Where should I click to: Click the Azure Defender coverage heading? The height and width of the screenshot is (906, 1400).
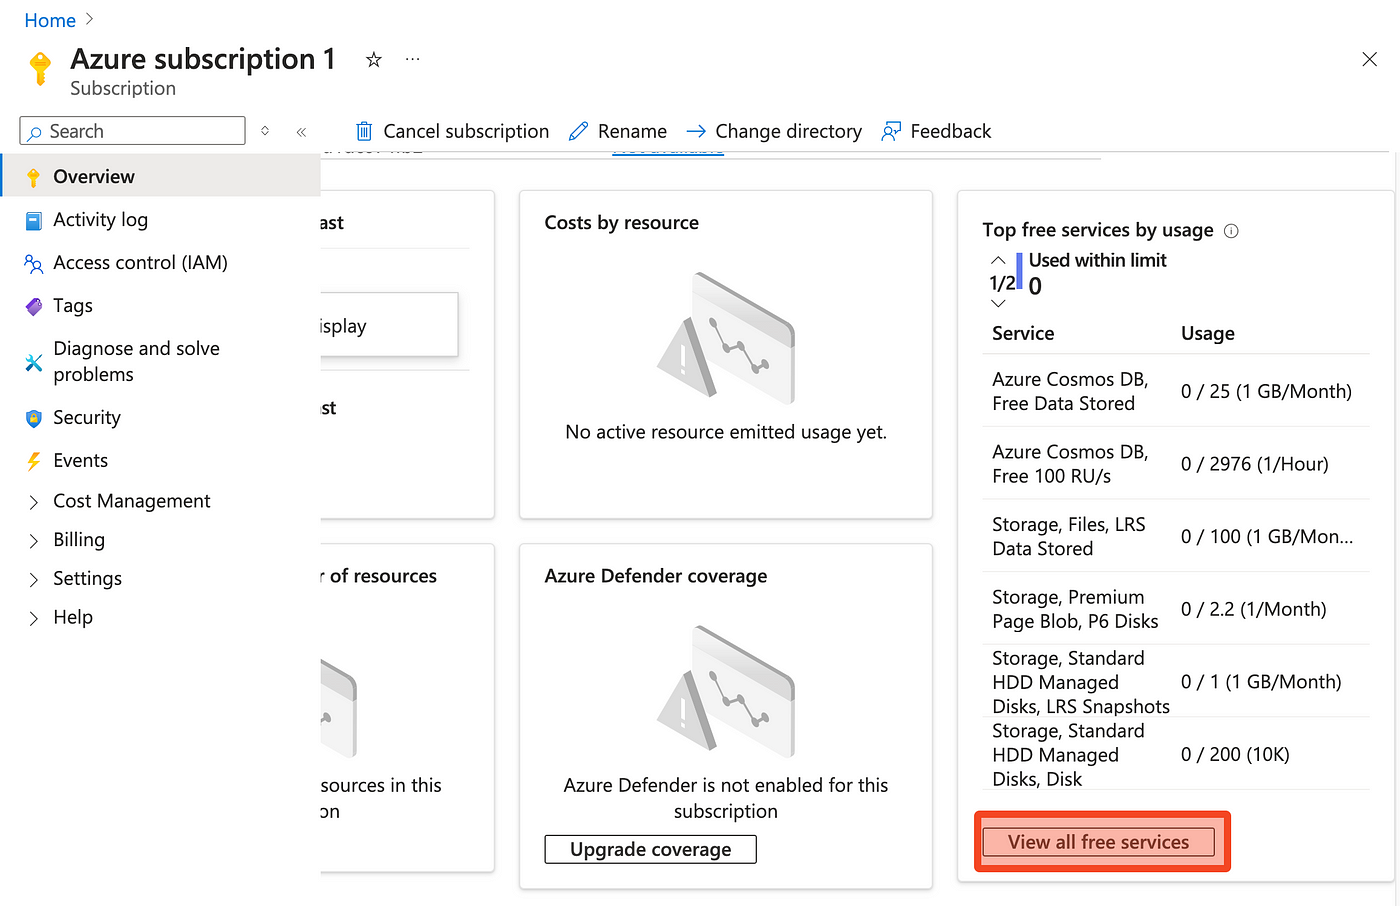(656, 576)
